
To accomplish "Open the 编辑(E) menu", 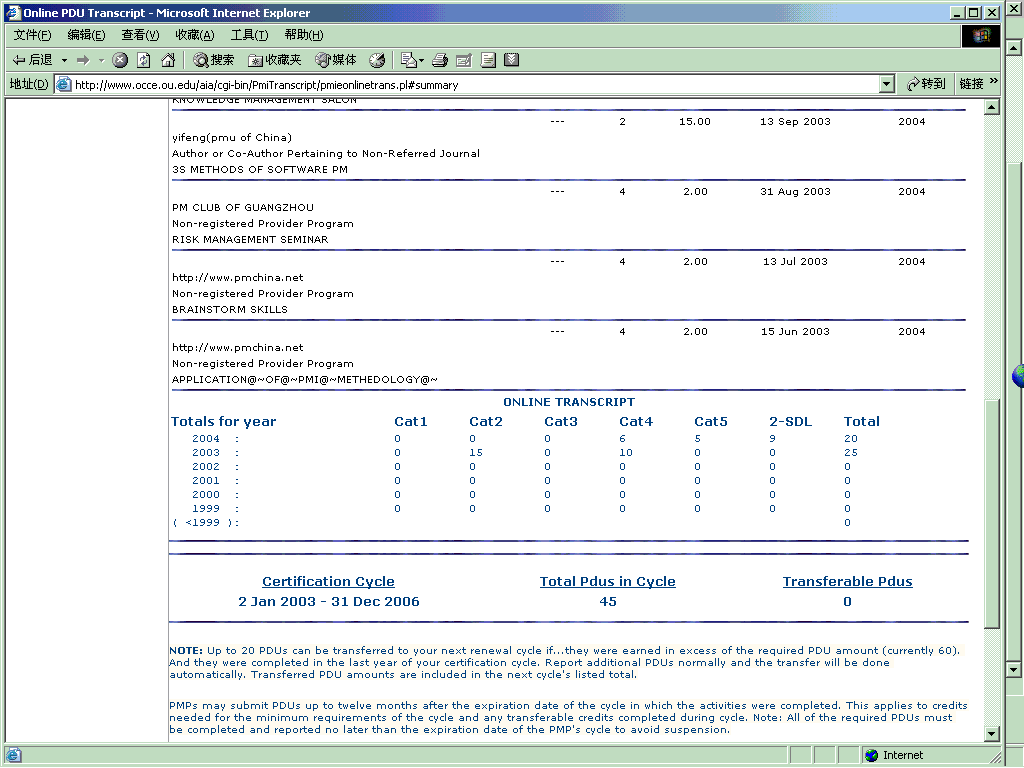I will tap(86, 35).
